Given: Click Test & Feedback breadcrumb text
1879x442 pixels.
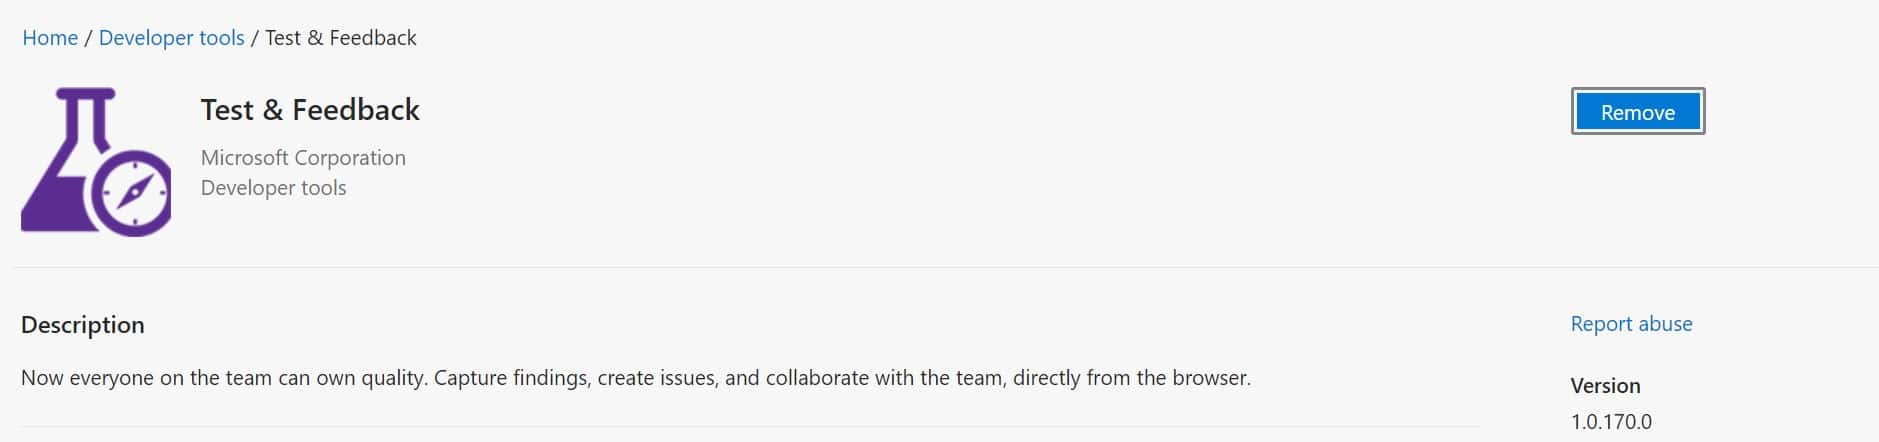Looking at the screenshot, I should tap(341, 38).
